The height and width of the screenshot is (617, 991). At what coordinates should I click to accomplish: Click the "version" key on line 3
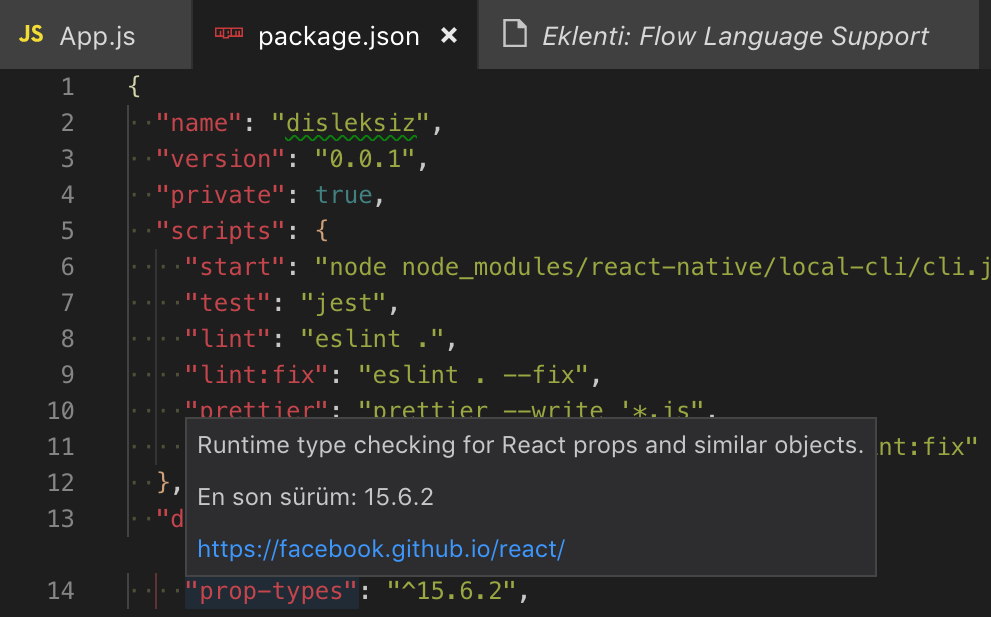pyautogui.click(x=221, y=159)
